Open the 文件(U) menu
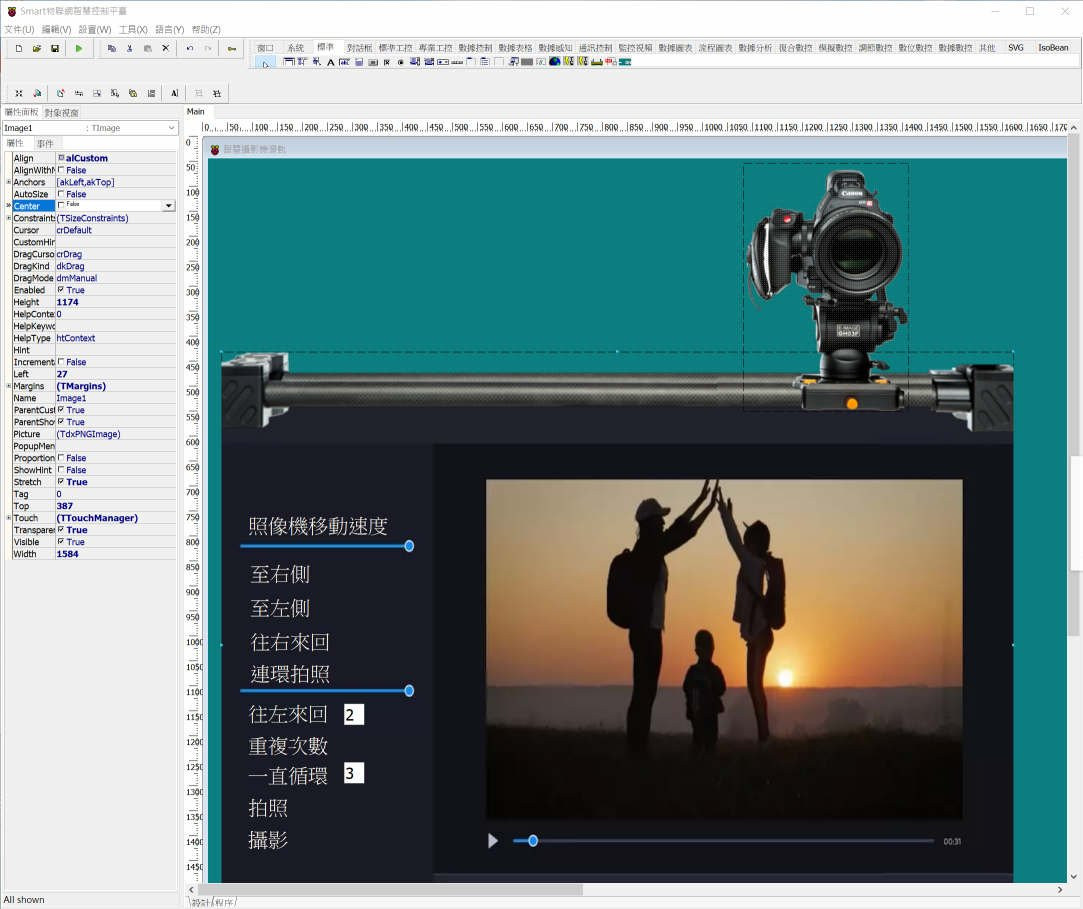This screenshot has width=1083, height=909. point(19,30)
